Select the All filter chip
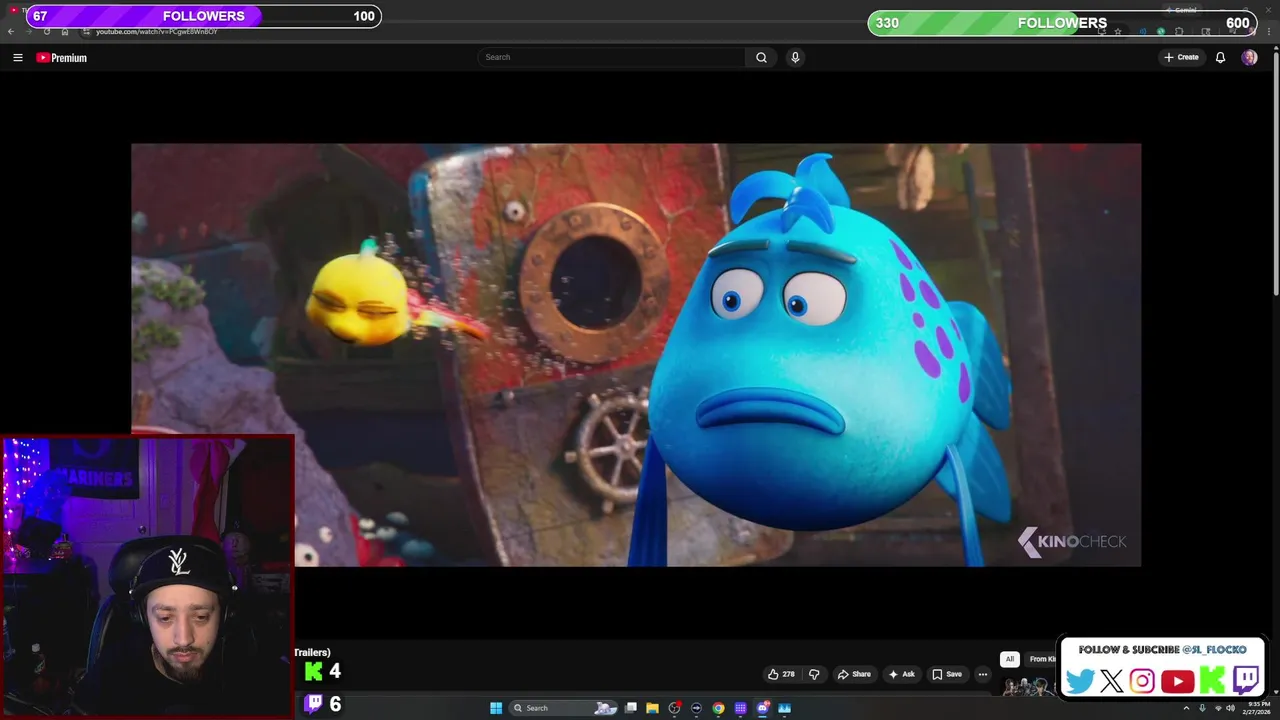 1010,659
